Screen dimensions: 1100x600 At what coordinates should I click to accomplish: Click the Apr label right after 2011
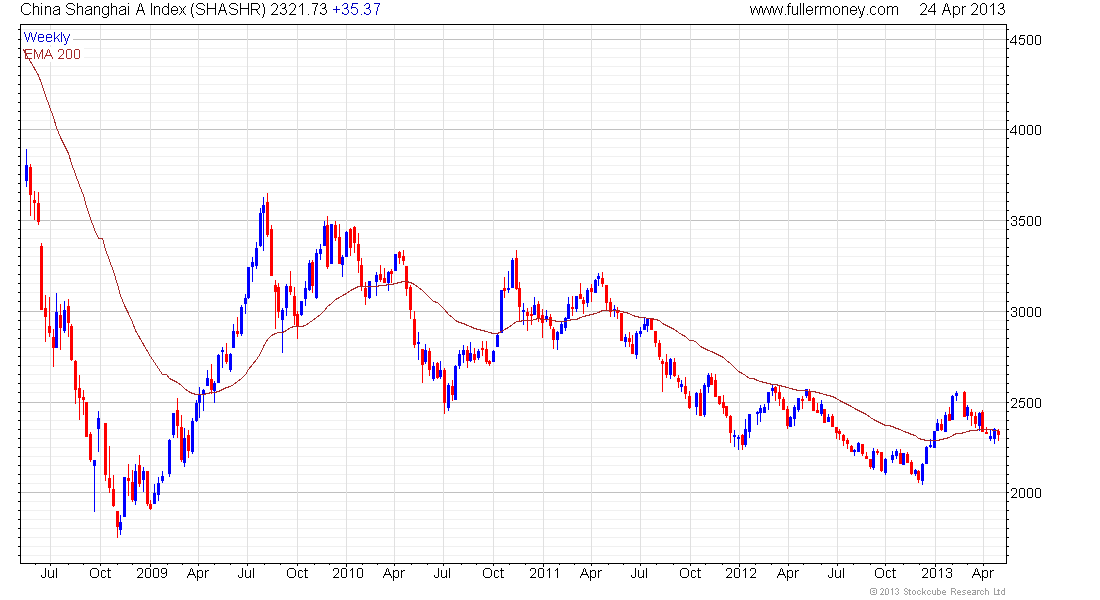(591, 573)
